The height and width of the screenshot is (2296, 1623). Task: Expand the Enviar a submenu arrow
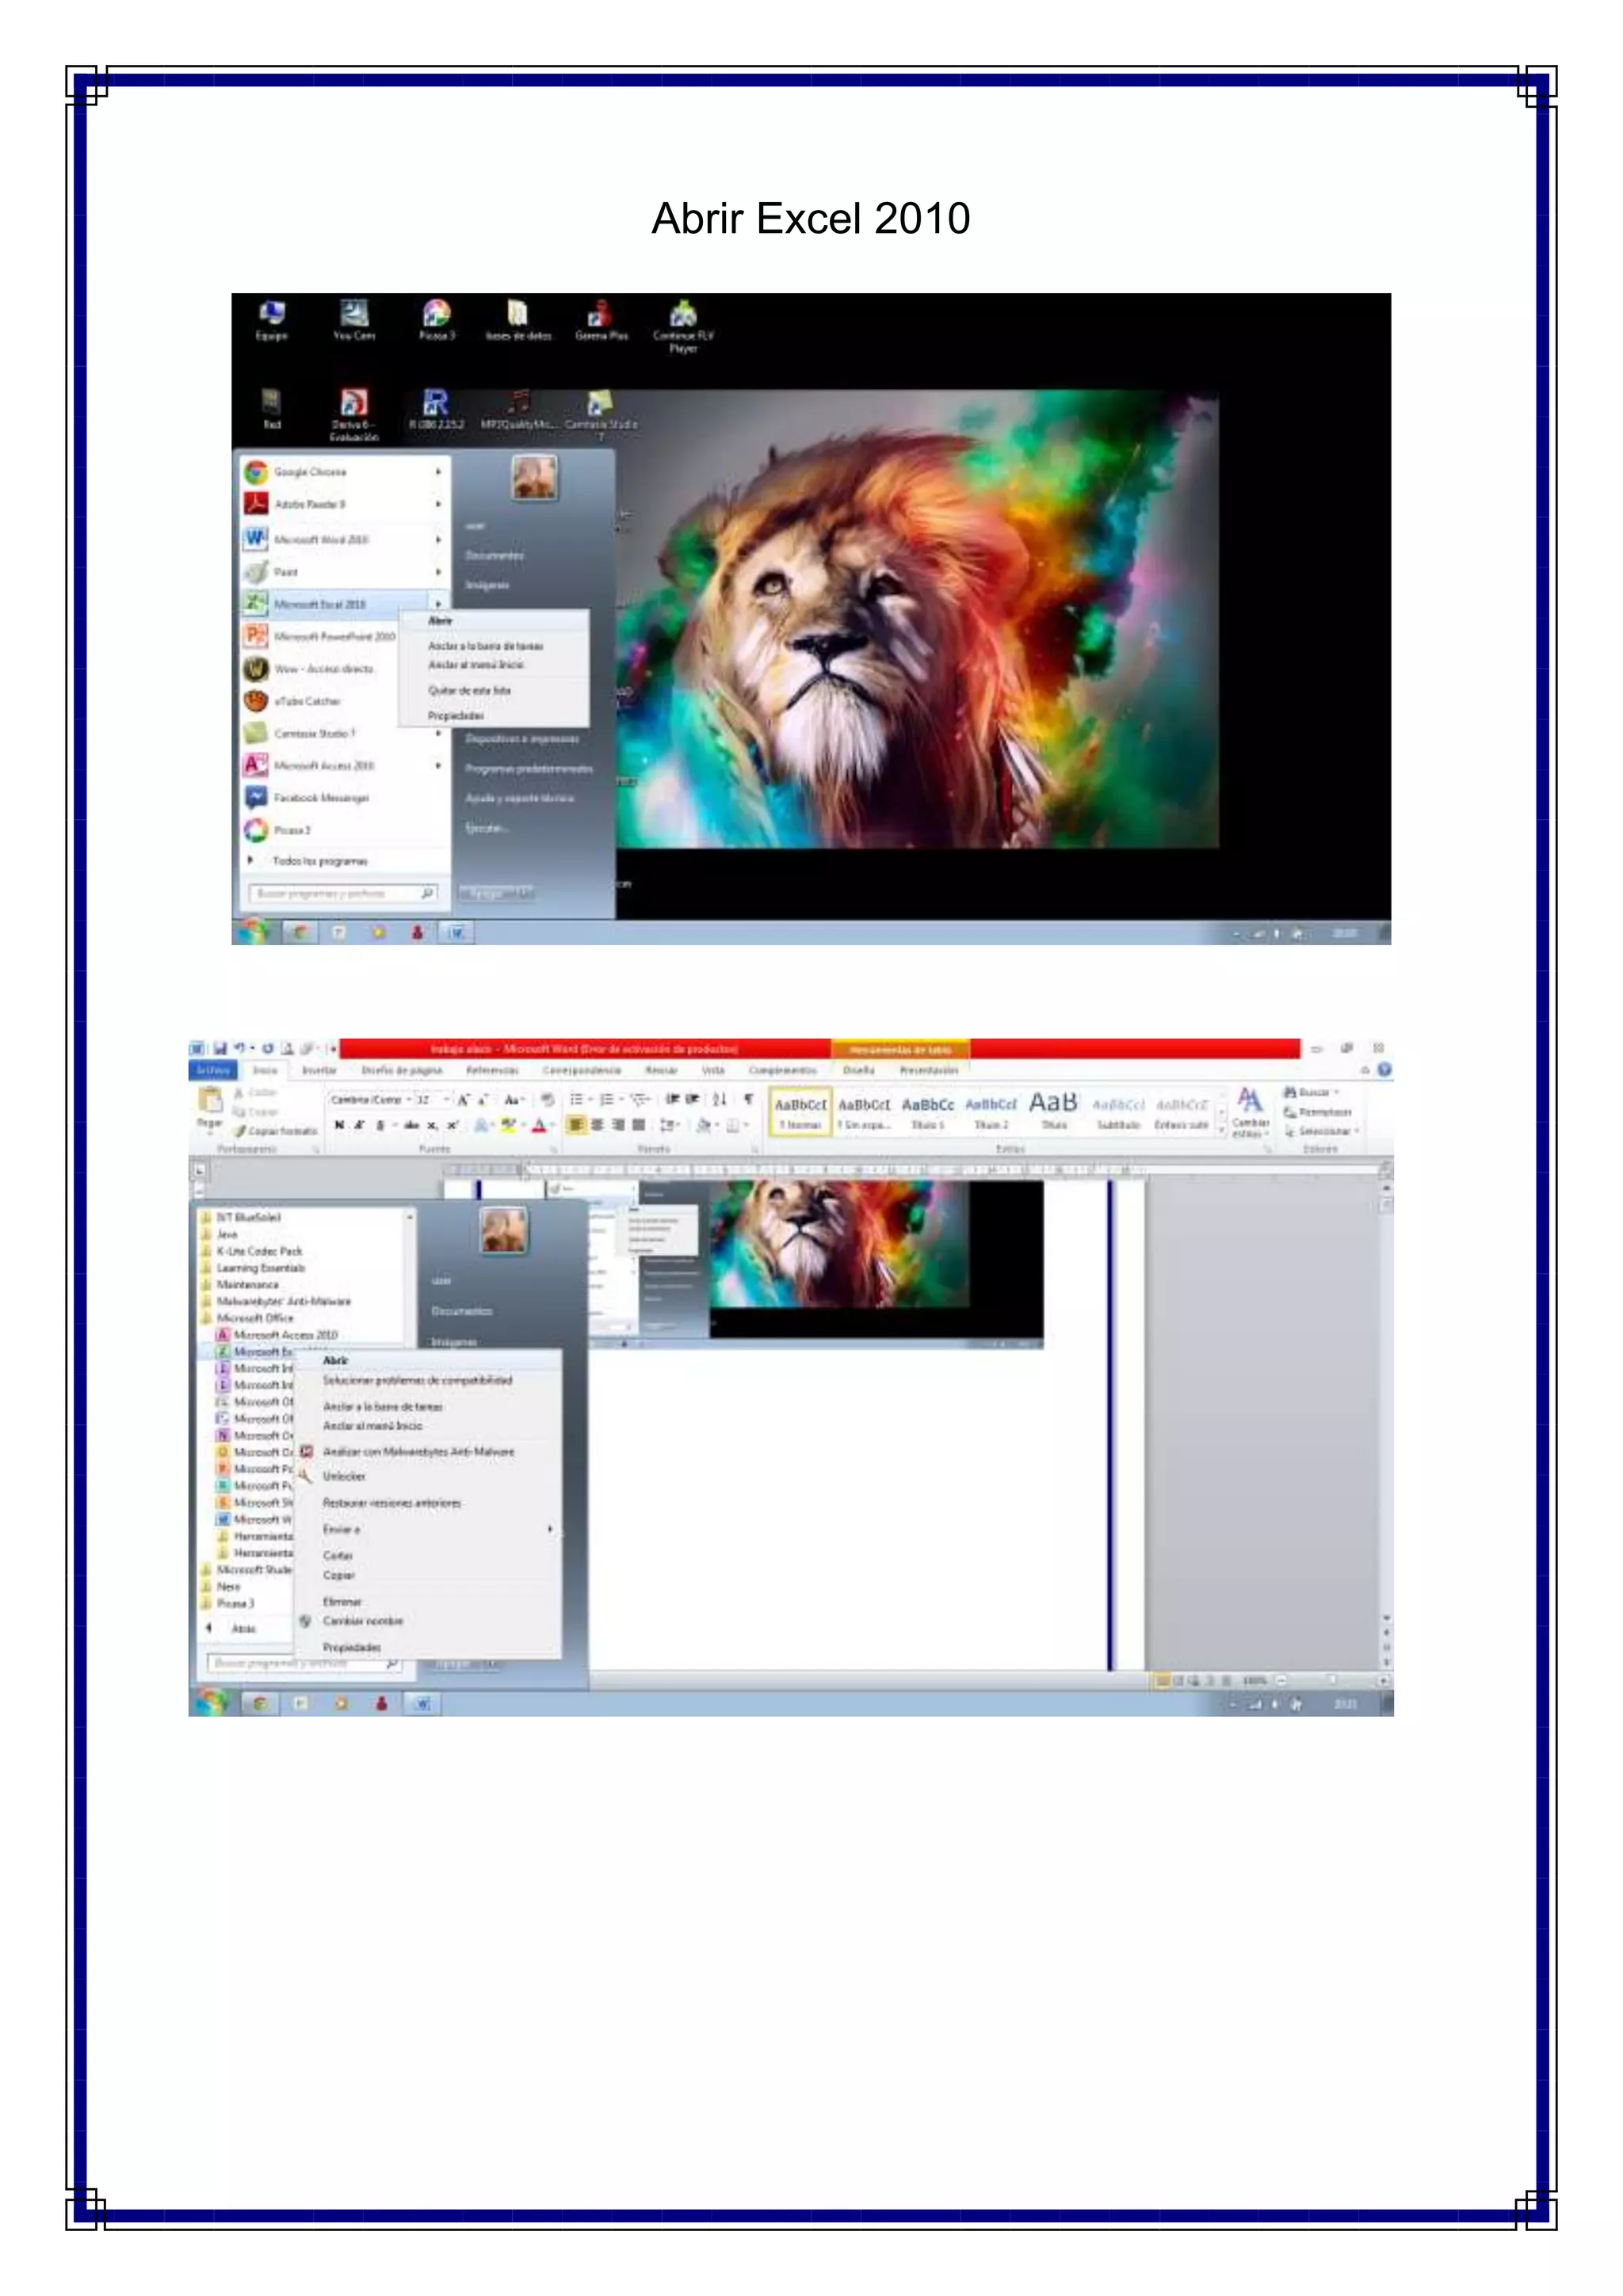tap(549, 1529)
